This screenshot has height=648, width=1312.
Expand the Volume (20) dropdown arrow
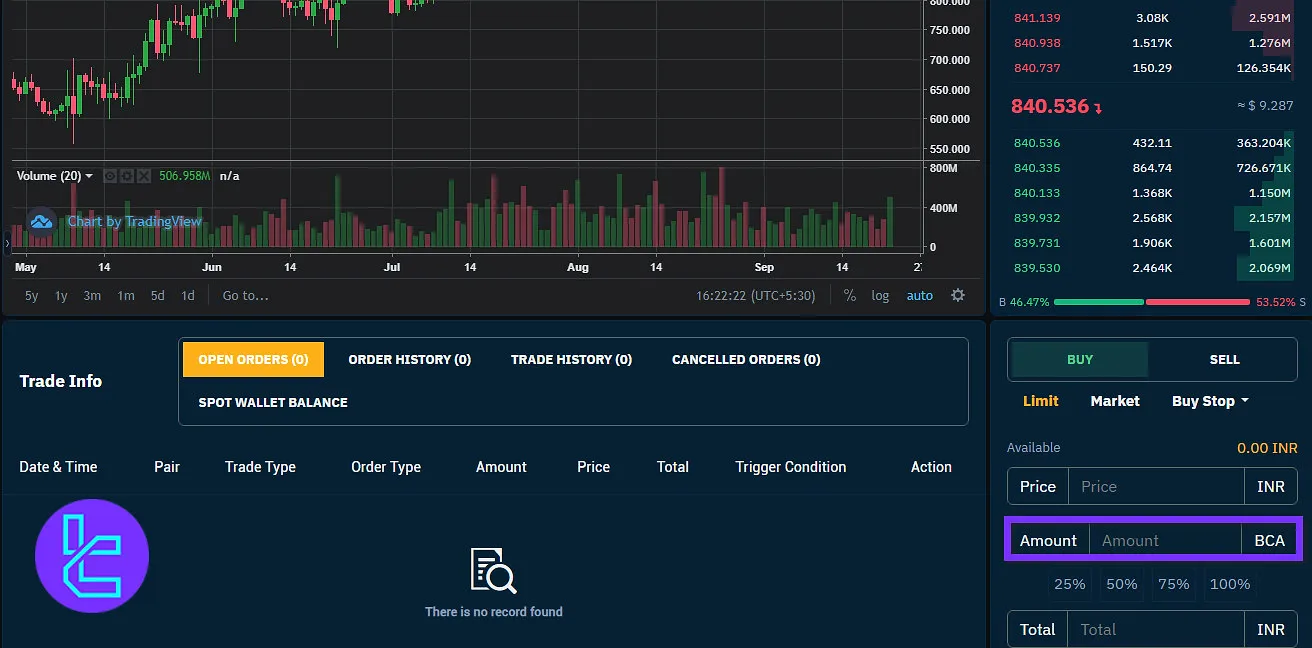(89, 176)
